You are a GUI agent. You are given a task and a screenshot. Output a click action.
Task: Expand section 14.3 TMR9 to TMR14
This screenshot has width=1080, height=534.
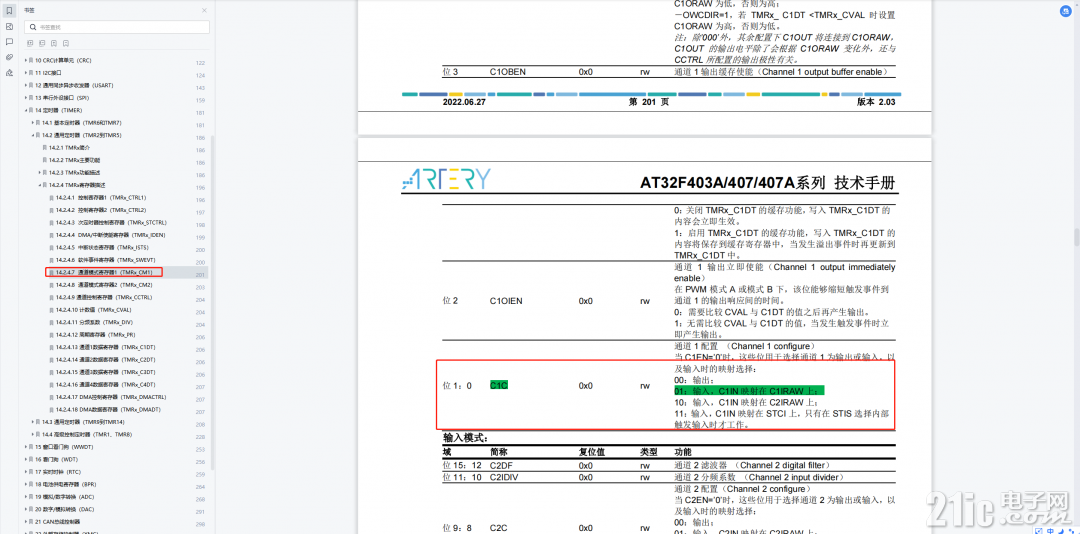click(x=32, y=422)
